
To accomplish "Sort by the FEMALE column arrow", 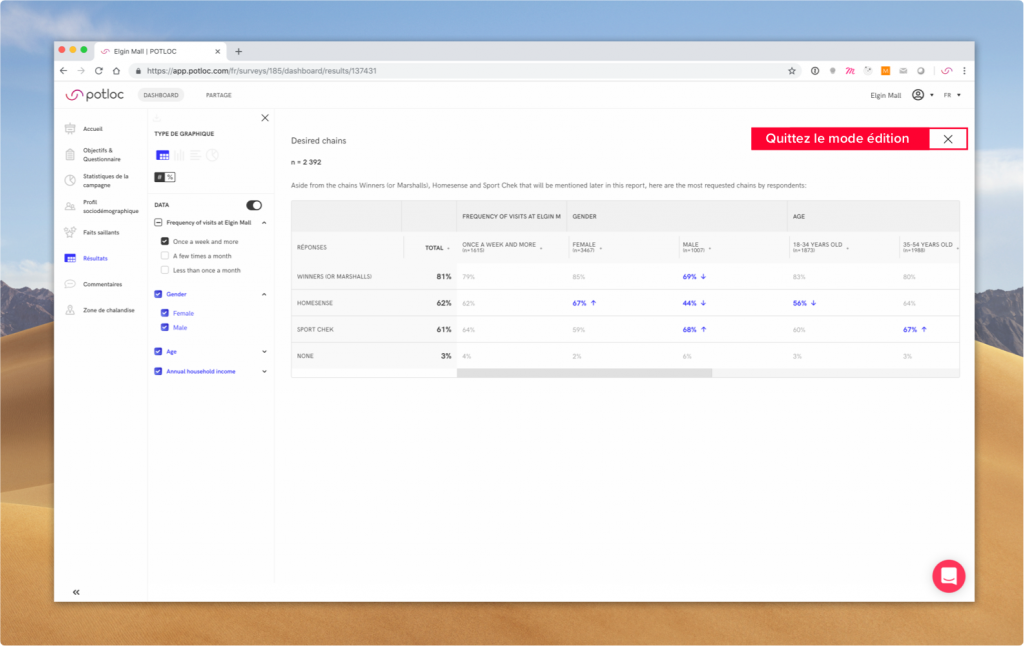I will (x=601, y=248).
